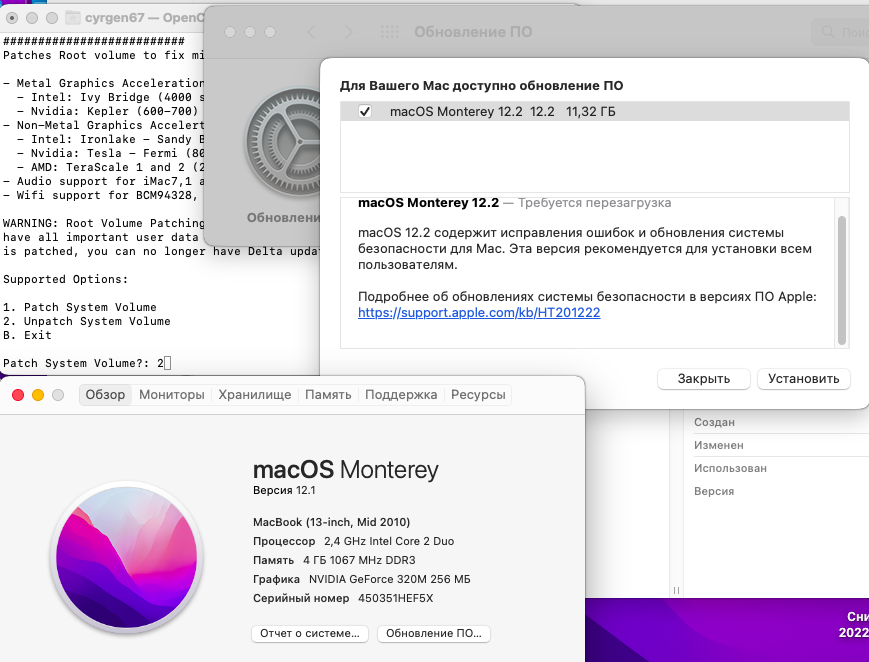Click the macOS Monterey logo image
Viewport: 869px width, 662px height.
pyautogui.click(x=126, y=558)
